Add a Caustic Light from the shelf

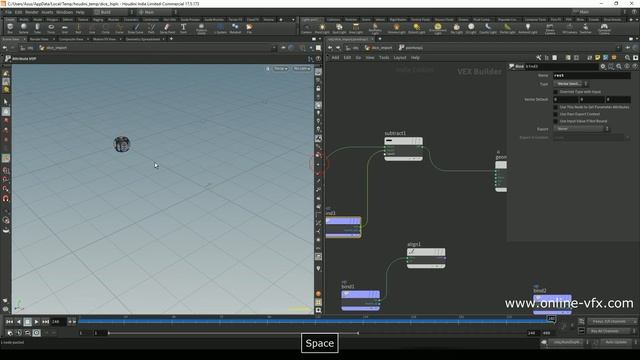pyautogui.click(x=488, y=28)
